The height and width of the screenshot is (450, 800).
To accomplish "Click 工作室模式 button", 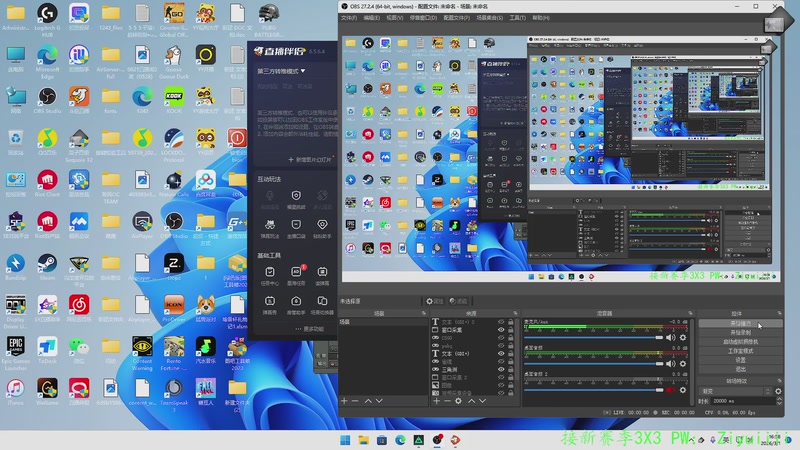I will pyautogui.click(x=740, y=351).
